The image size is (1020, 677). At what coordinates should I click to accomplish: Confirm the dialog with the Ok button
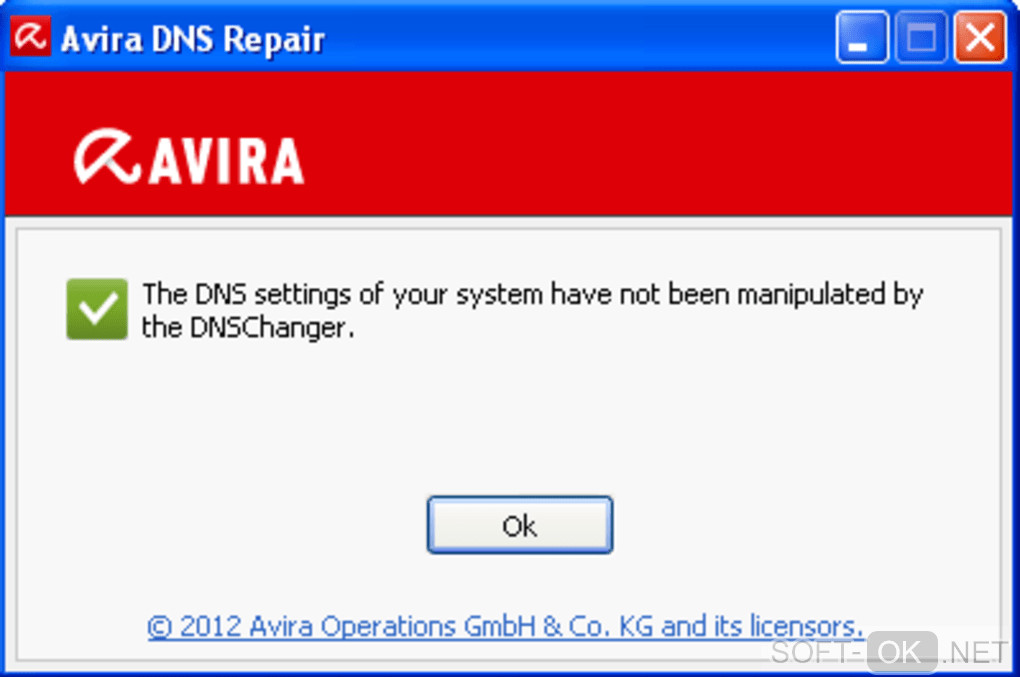(520, 525)
